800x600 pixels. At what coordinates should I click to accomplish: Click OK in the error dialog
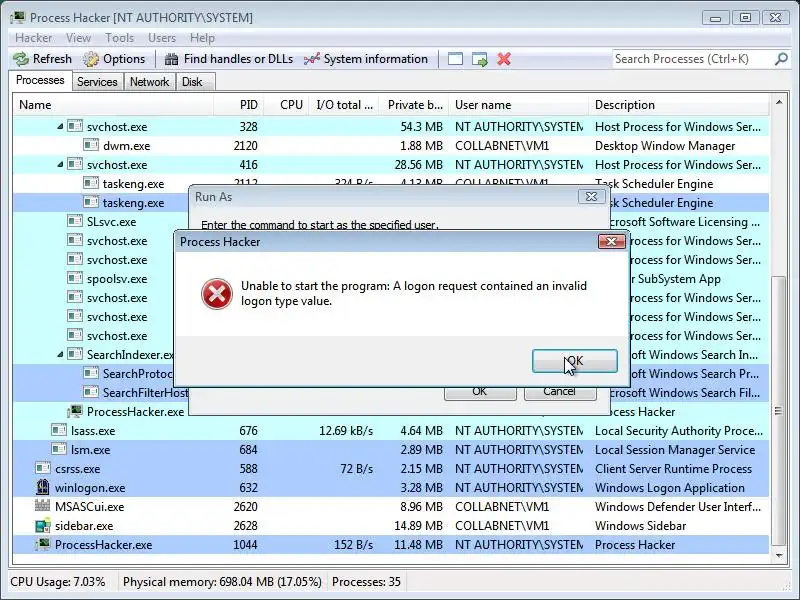(x=574, y=361)
